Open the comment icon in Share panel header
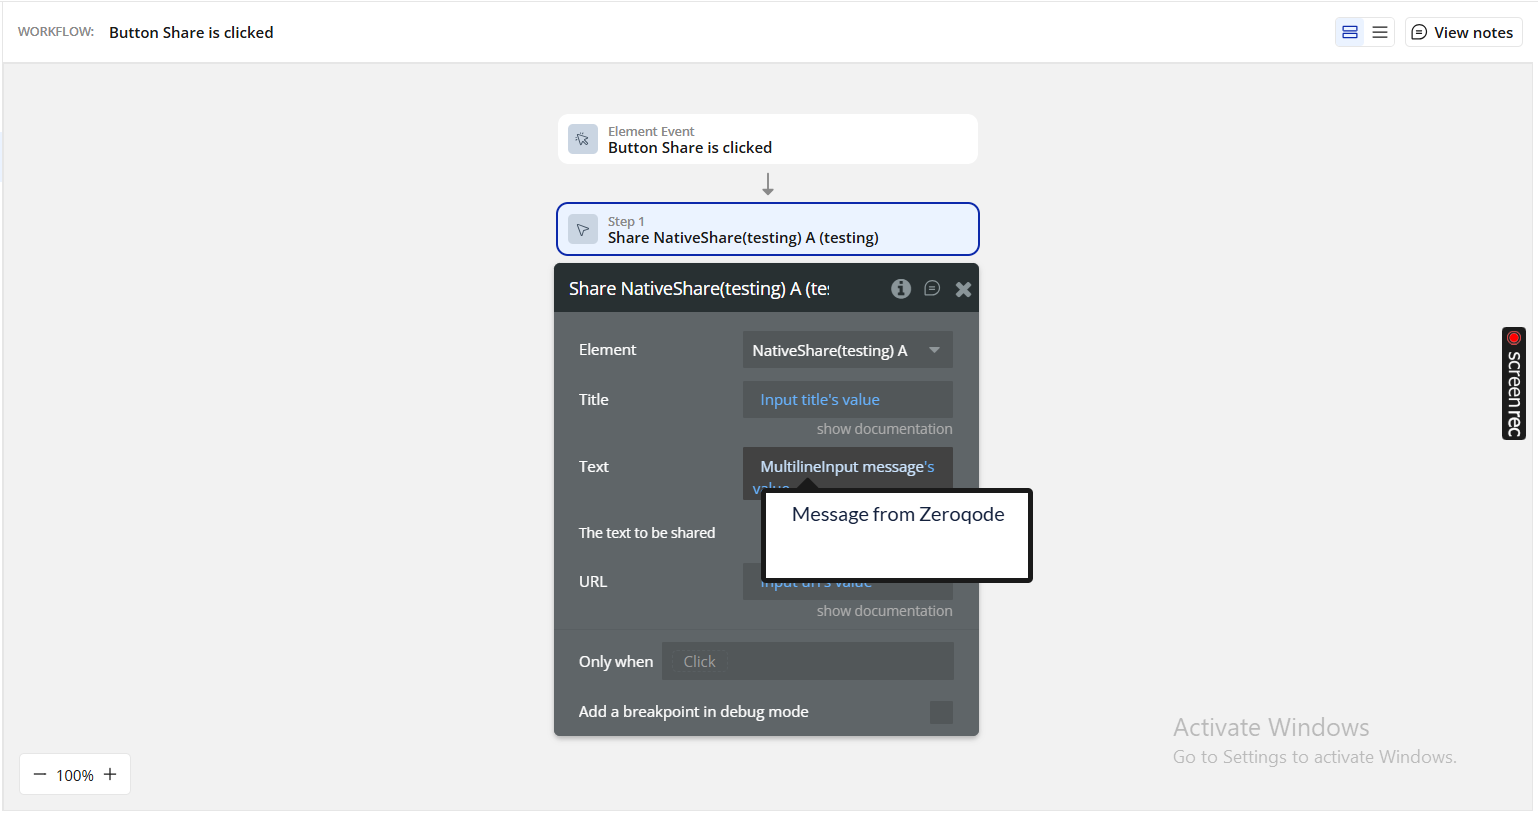 click(932, 289)
